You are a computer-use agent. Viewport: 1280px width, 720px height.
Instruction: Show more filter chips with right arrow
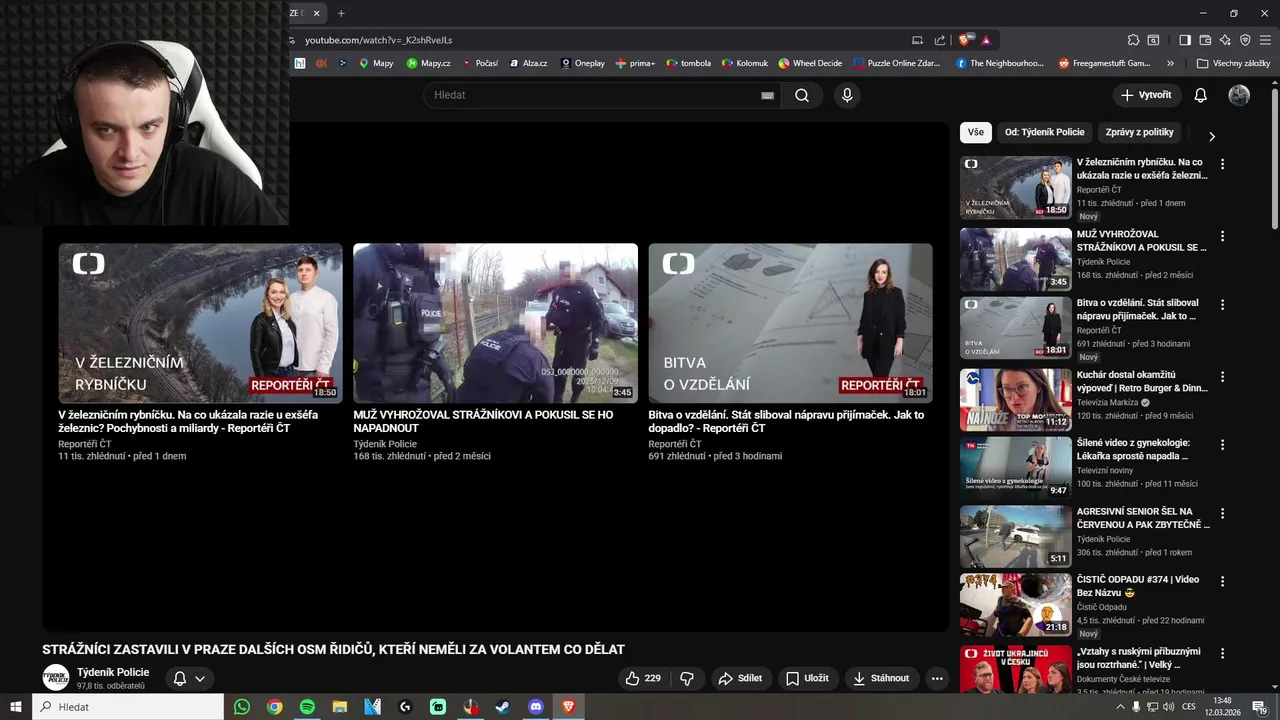(1212, 136)
